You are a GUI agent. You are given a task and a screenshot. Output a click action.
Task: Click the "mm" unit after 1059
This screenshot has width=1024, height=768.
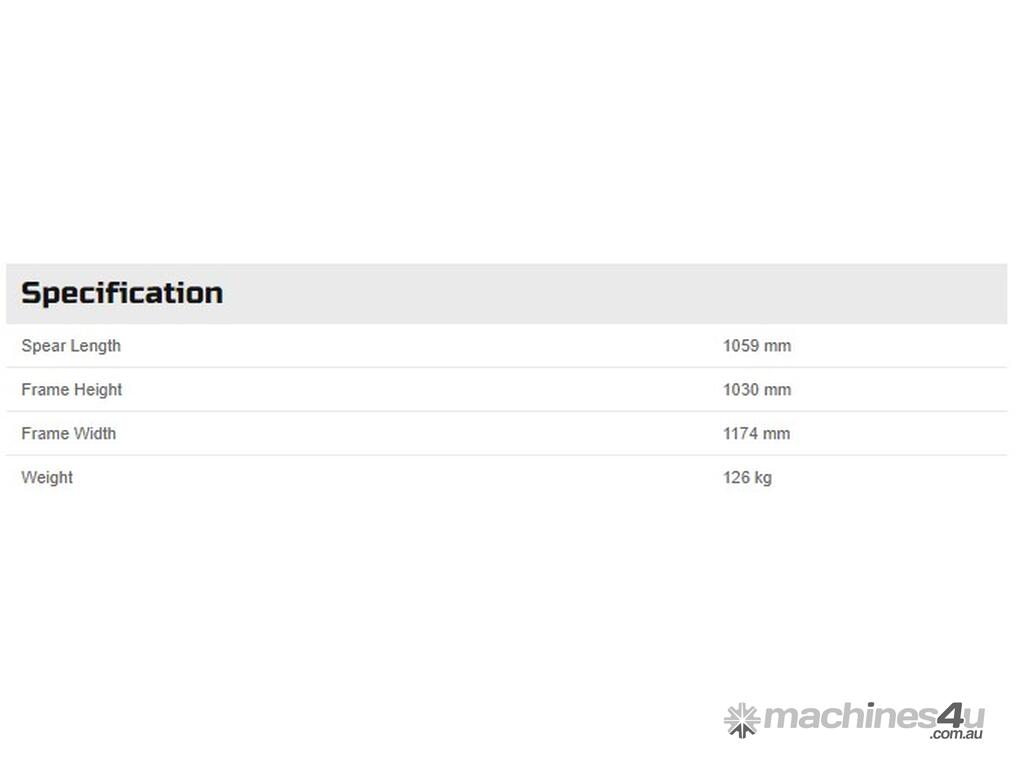[778, 346]
